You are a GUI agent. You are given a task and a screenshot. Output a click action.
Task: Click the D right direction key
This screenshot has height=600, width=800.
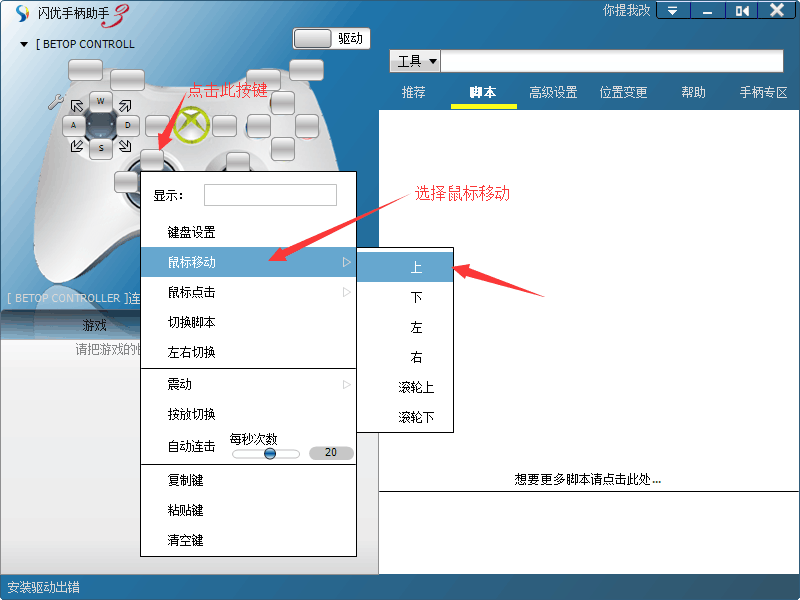click(x=128, y=125)
